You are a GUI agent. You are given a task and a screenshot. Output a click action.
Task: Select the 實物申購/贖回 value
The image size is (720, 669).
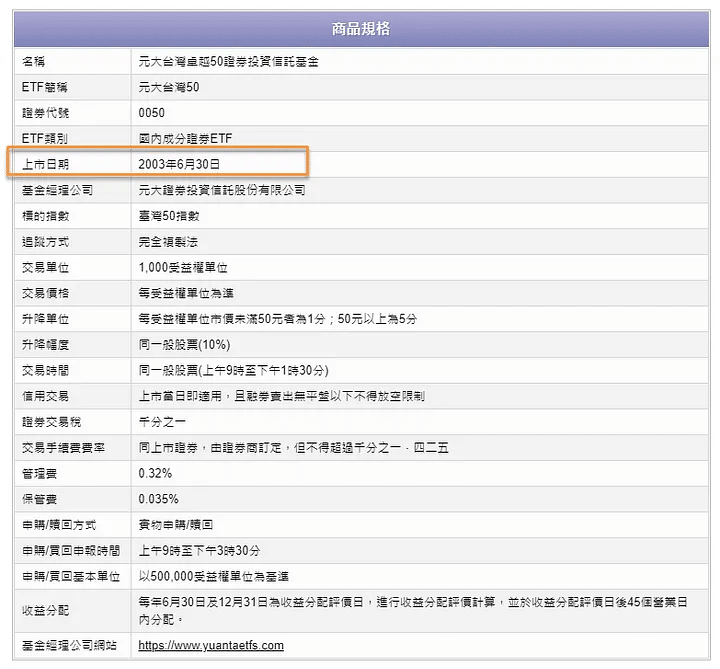tap(175, 524)
